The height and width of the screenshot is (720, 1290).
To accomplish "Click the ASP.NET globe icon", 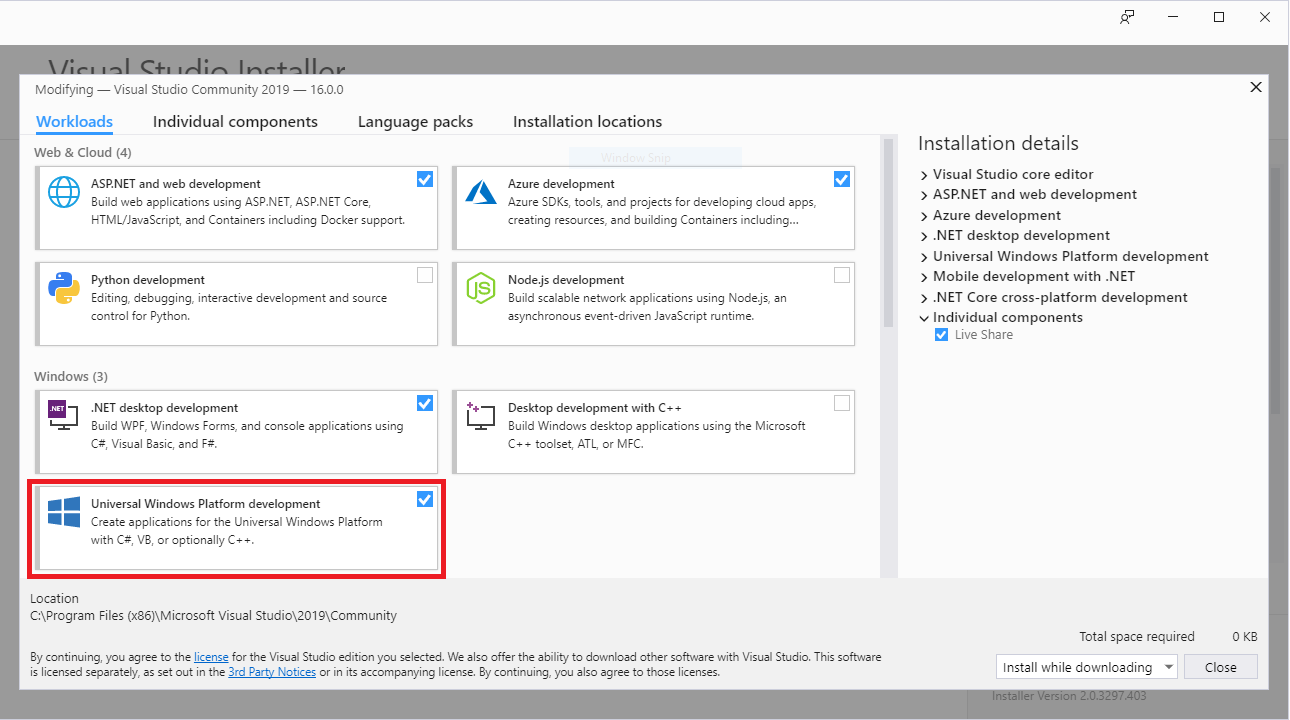I will (64, 192).
